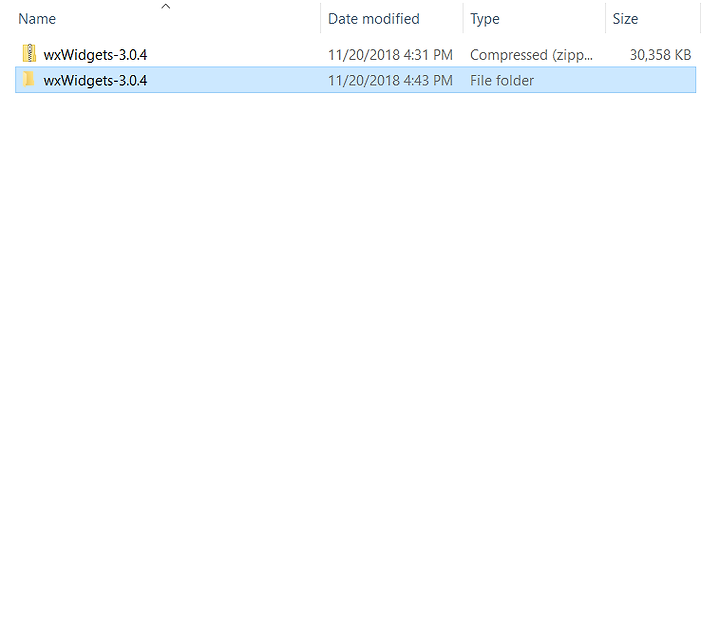
Task: Click the File folder type cell
Action: [x=502, y=80]
